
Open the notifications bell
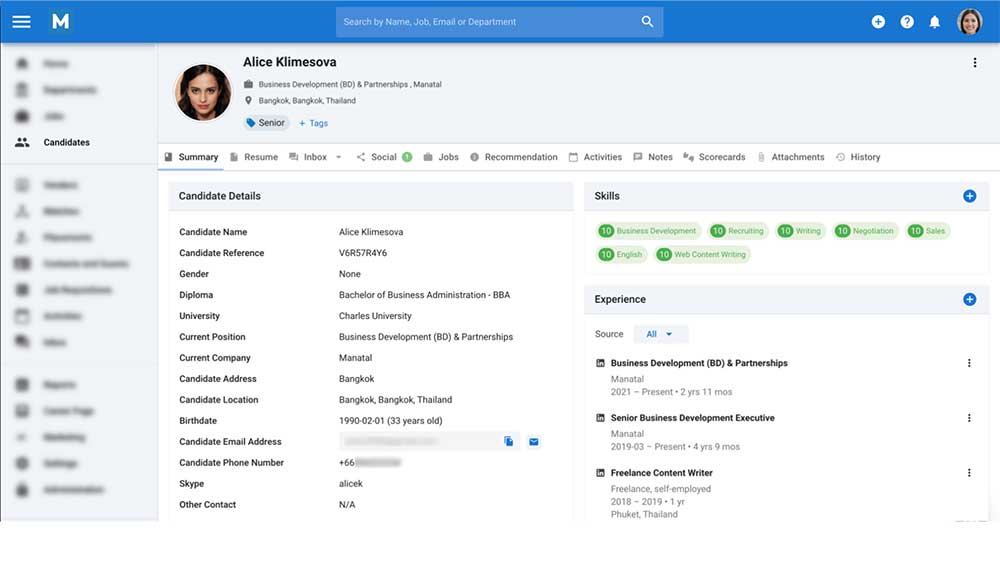[x=934, y=22]
